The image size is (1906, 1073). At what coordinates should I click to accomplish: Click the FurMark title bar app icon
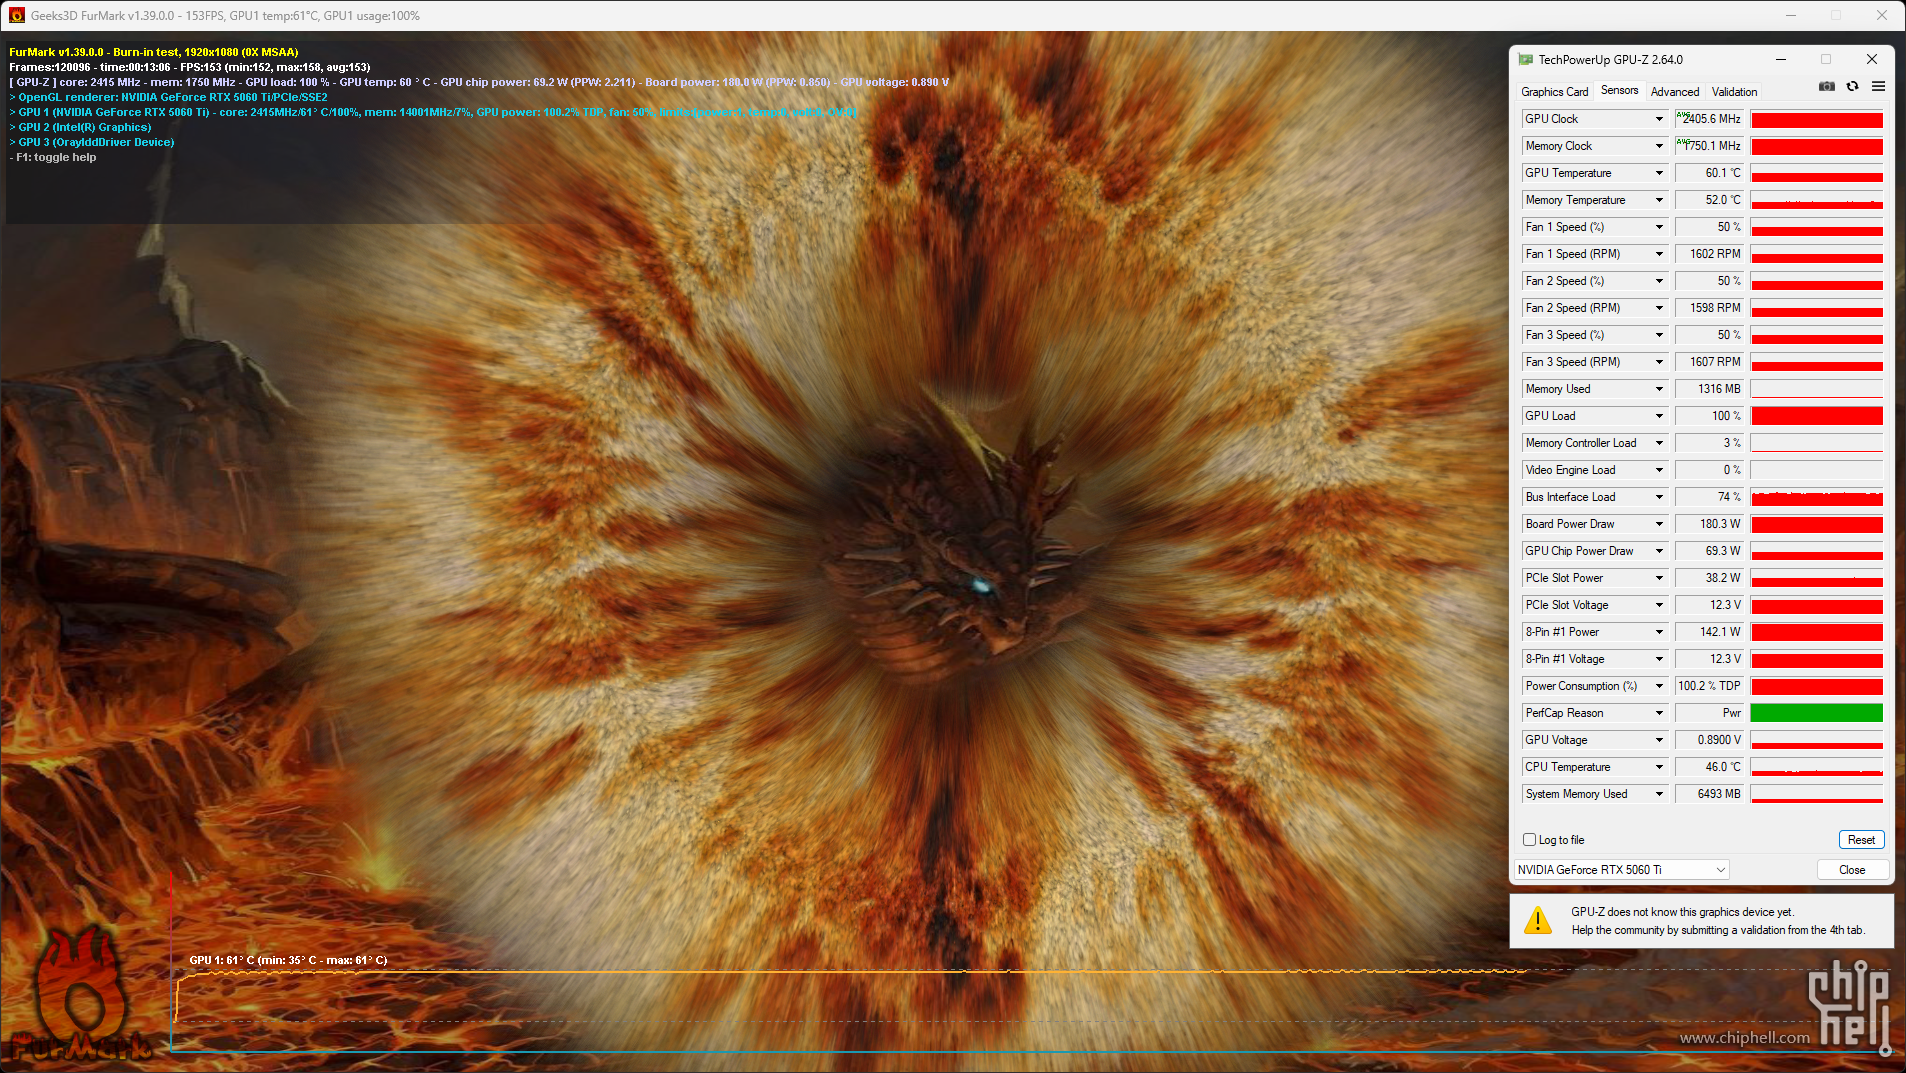17,15
